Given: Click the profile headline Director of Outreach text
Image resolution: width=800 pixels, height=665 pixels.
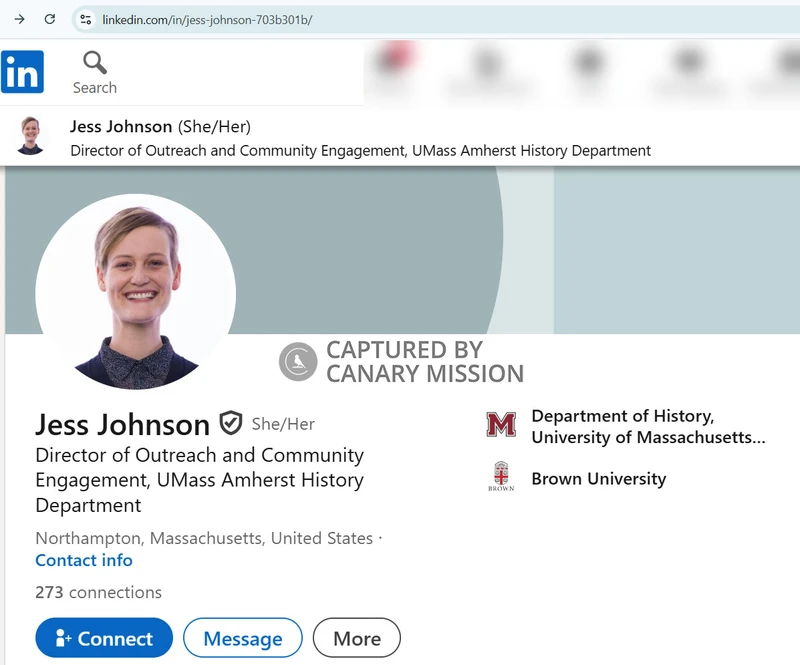Looking at the screenshot, I should [x=199, y=480].
